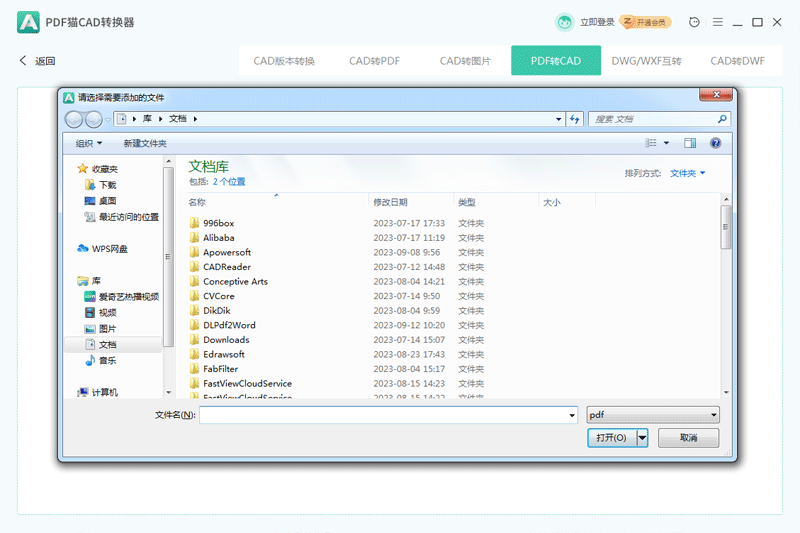
Task: Click the 2个位置 link
Action: (x=228, y=182)
